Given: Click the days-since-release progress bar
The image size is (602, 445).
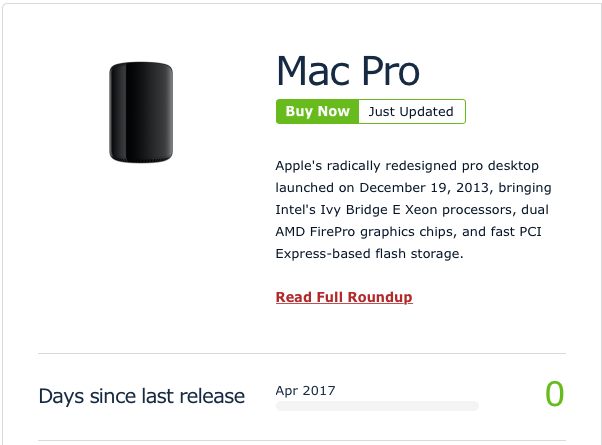Looking at the screenshot, I should click(x=377, y=406).
